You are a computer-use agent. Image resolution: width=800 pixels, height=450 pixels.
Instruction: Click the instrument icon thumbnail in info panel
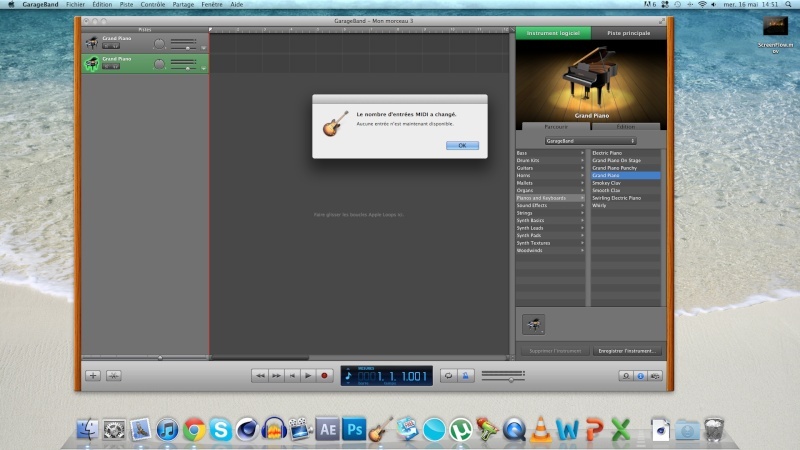534,323
